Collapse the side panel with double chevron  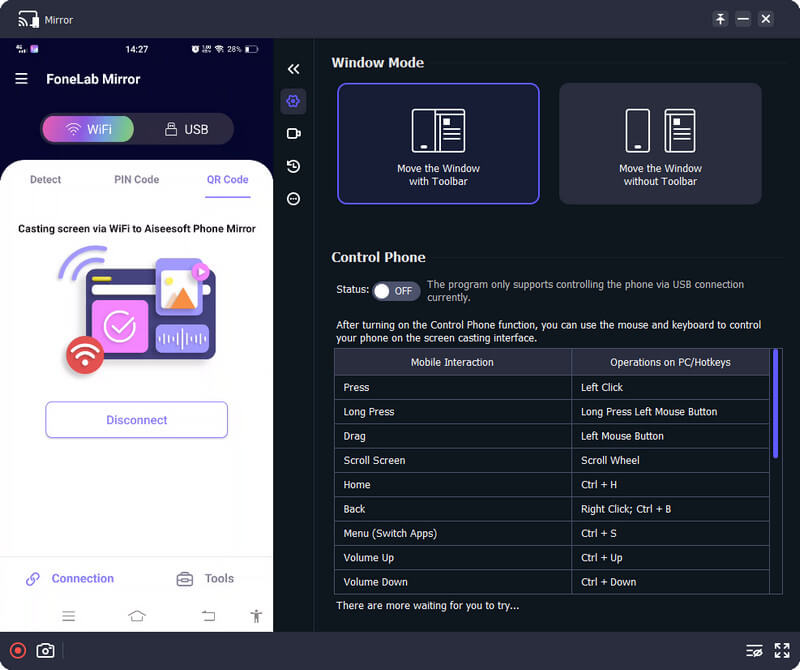coord(293,69)
